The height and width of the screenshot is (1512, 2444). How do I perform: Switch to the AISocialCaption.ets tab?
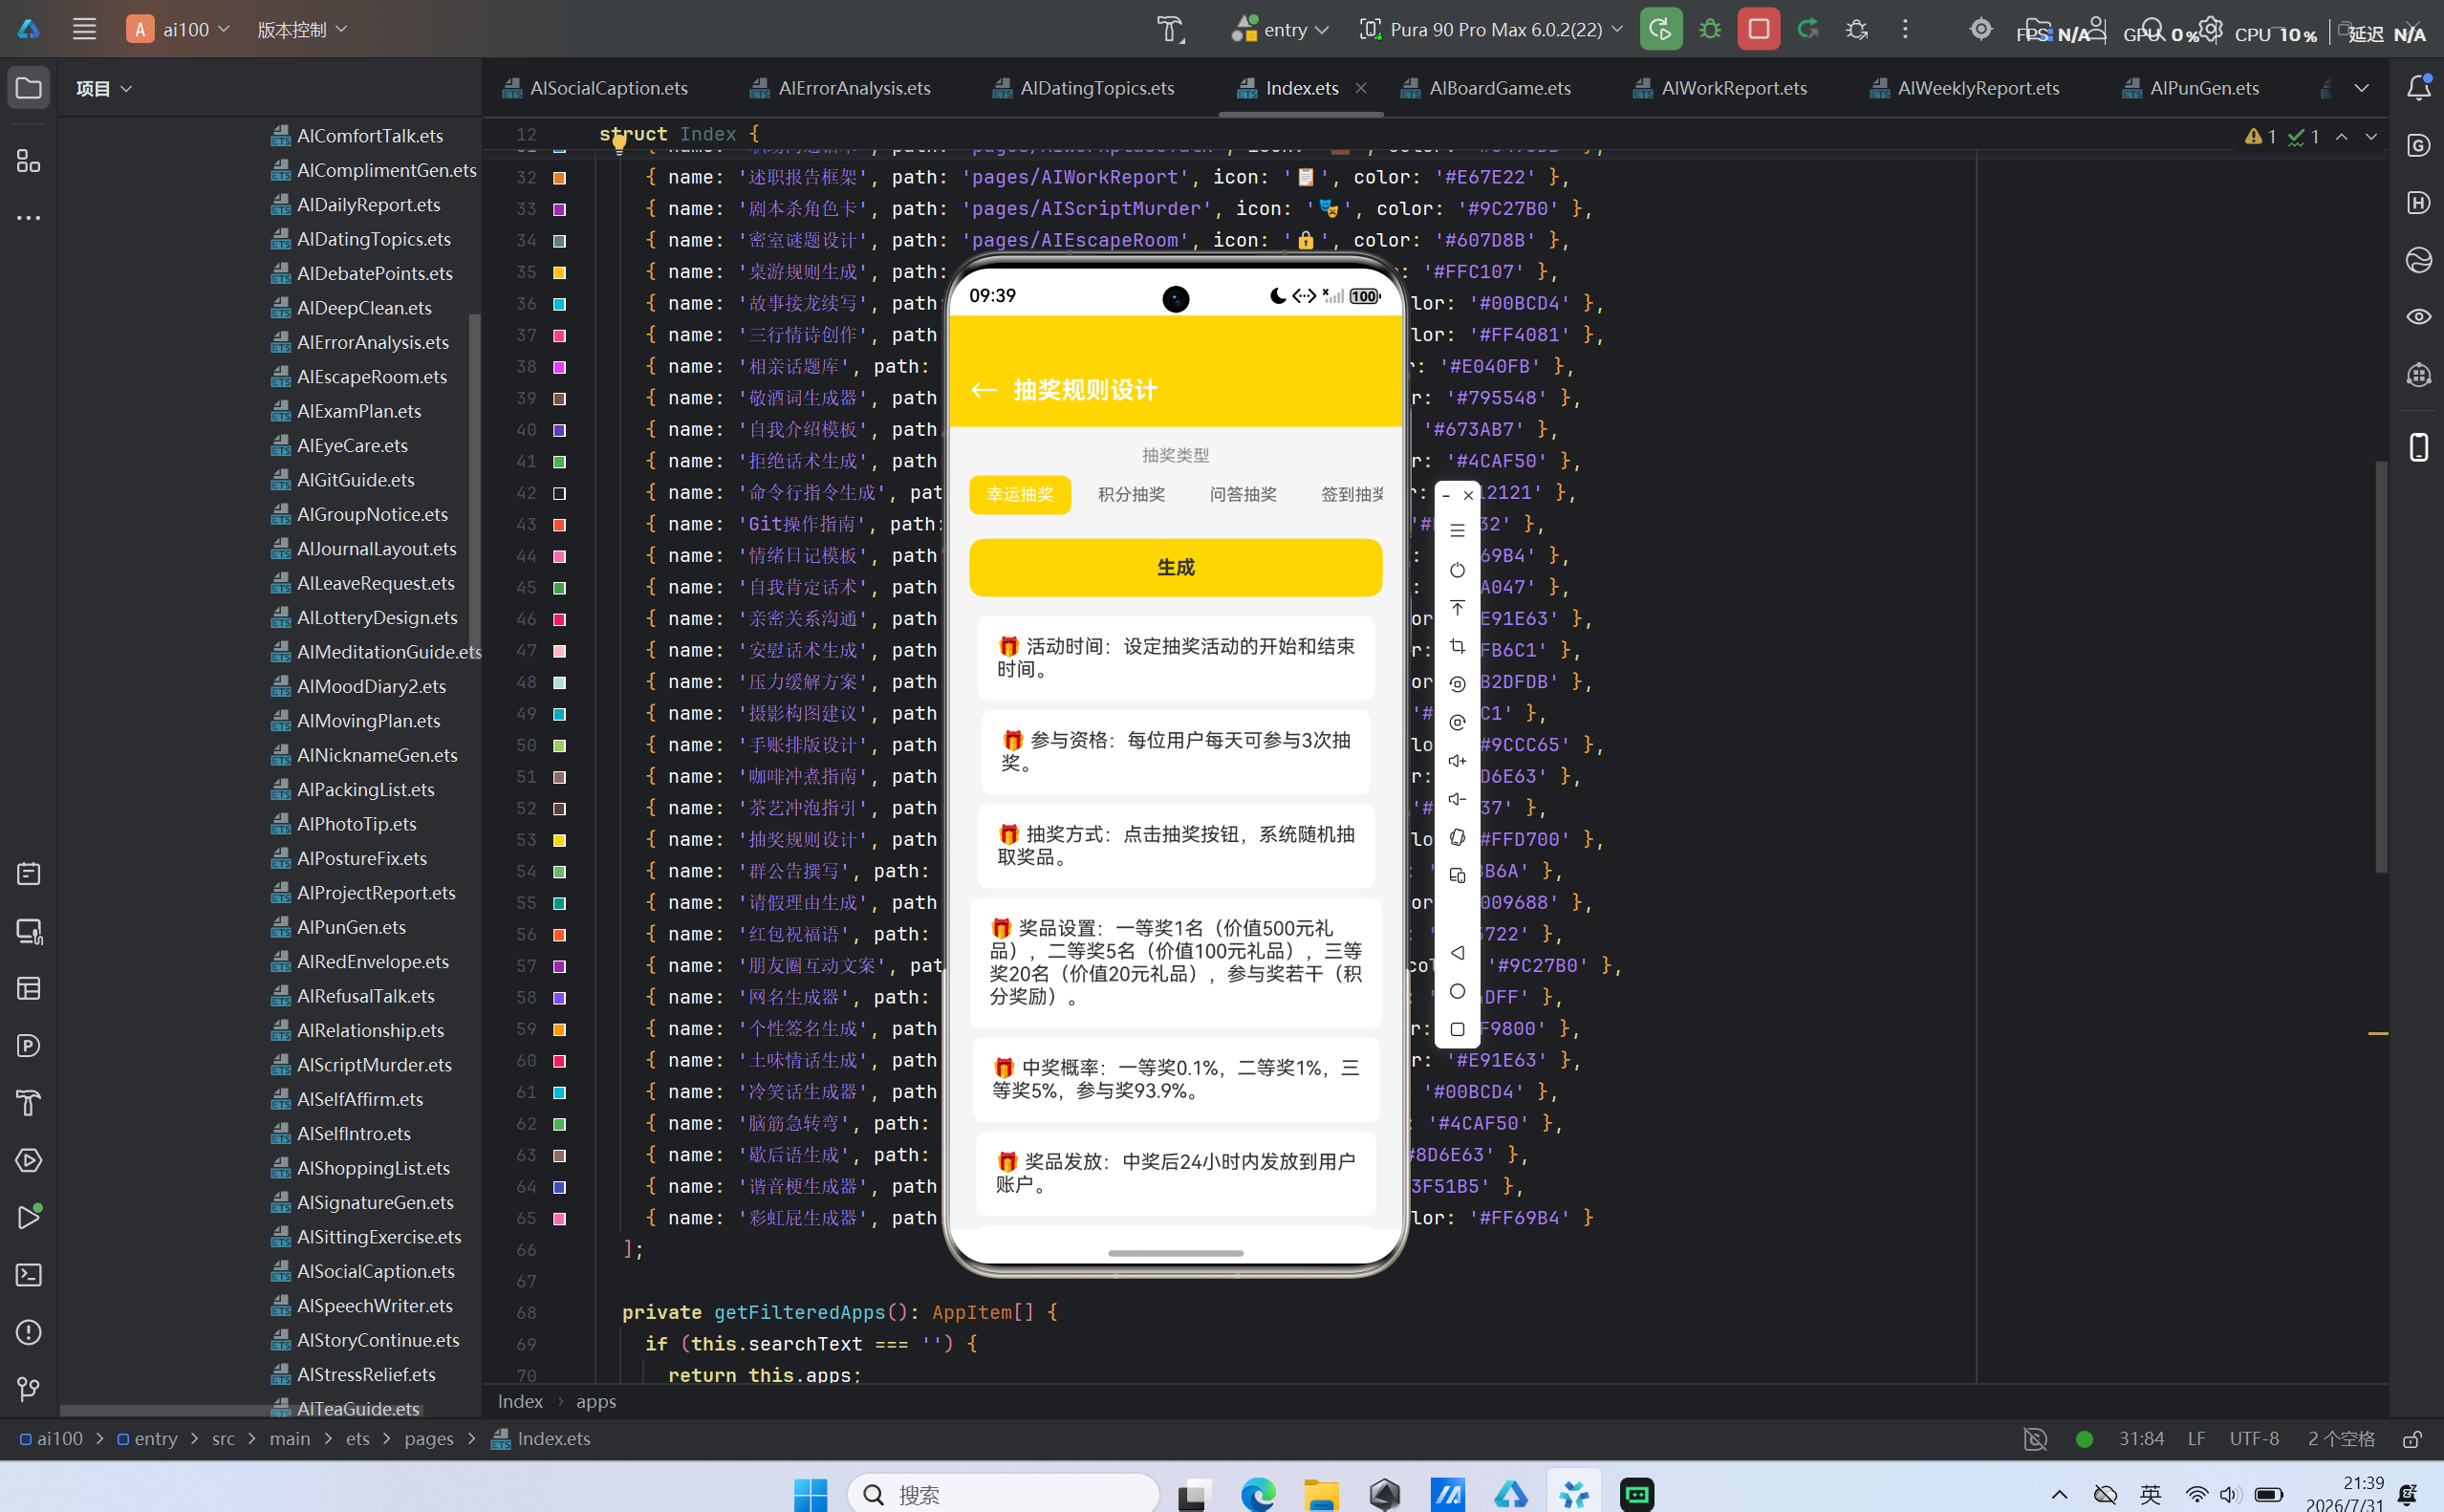pos(595,88)
